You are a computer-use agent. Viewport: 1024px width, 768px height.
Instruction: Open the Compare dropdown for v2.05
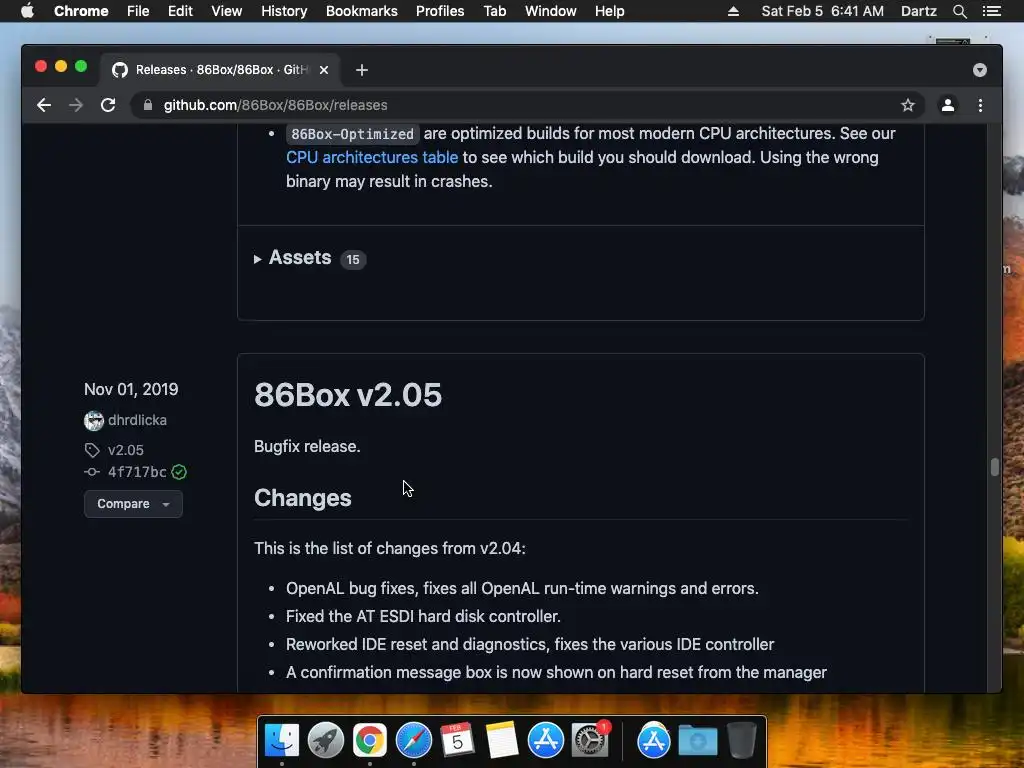pyautogui.click(x=133, y=504)
